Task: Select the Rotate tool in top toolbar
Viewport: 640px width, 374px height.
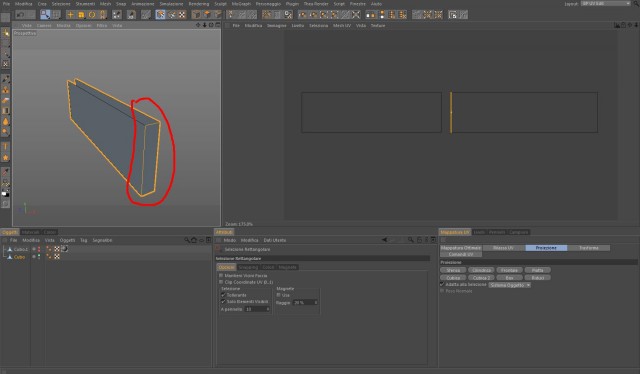Action: pyautogui.click(x=92, y=15)
